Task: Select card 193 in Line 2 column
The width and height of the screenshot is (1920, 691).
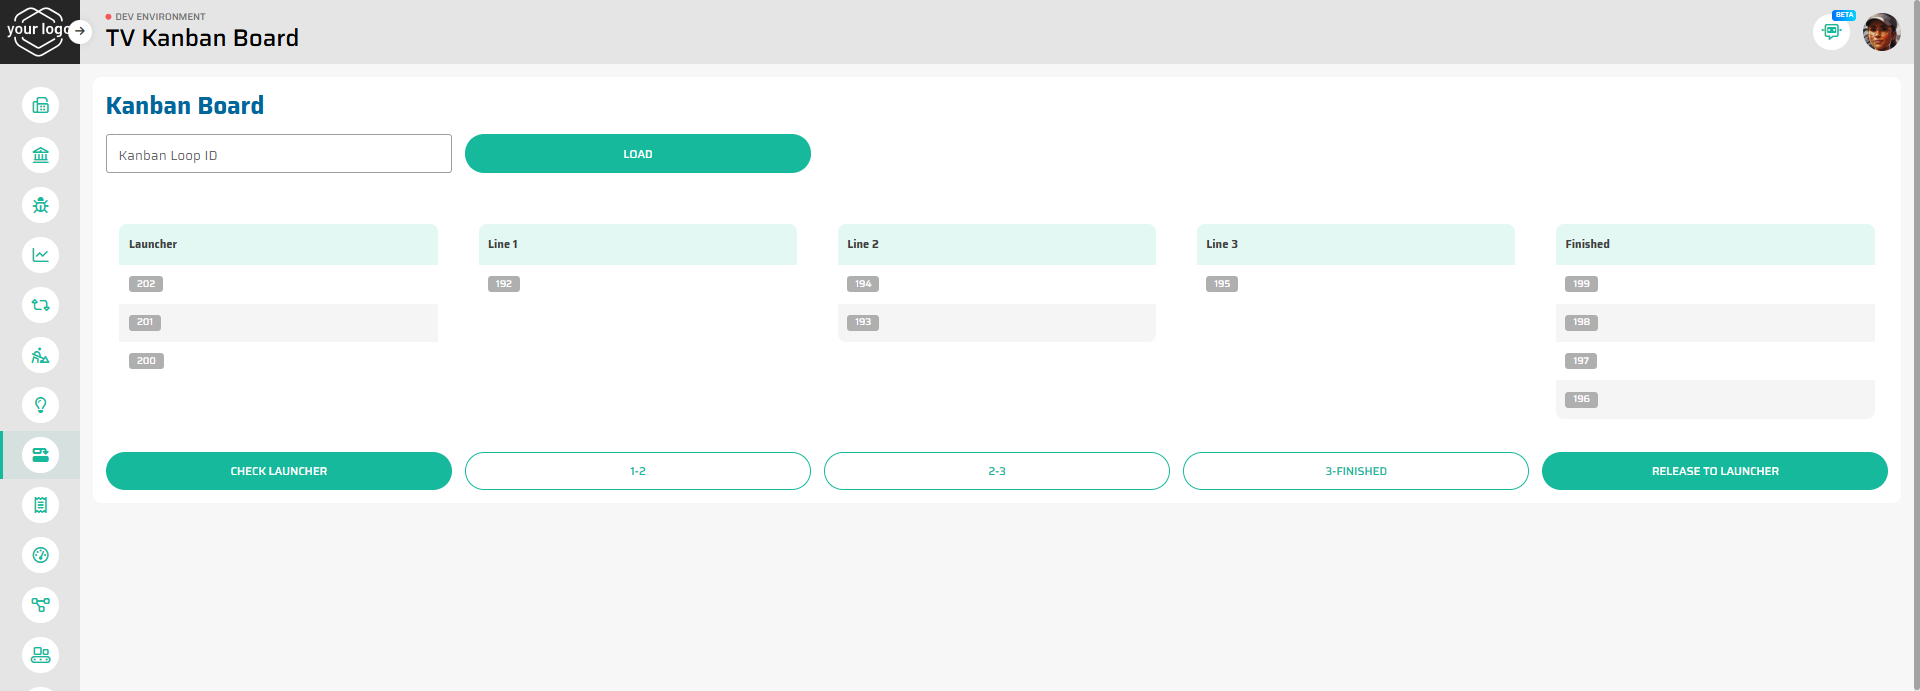Action: (863, 322)
